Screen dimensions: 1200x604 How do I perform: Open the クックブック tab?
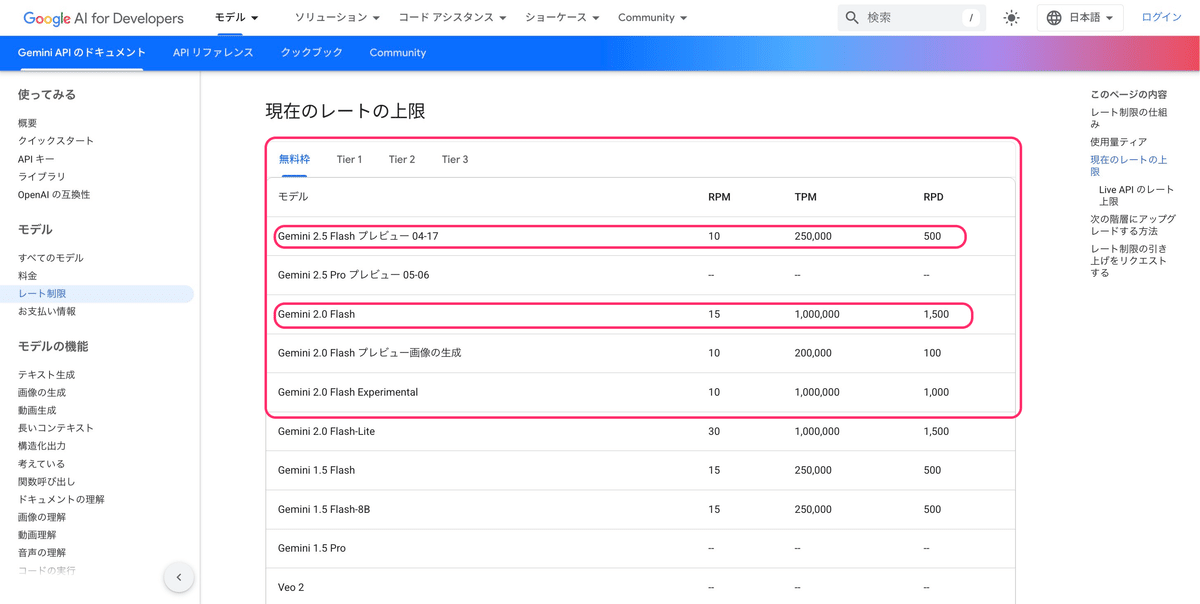pyautogui.click(x=311, y=52)
